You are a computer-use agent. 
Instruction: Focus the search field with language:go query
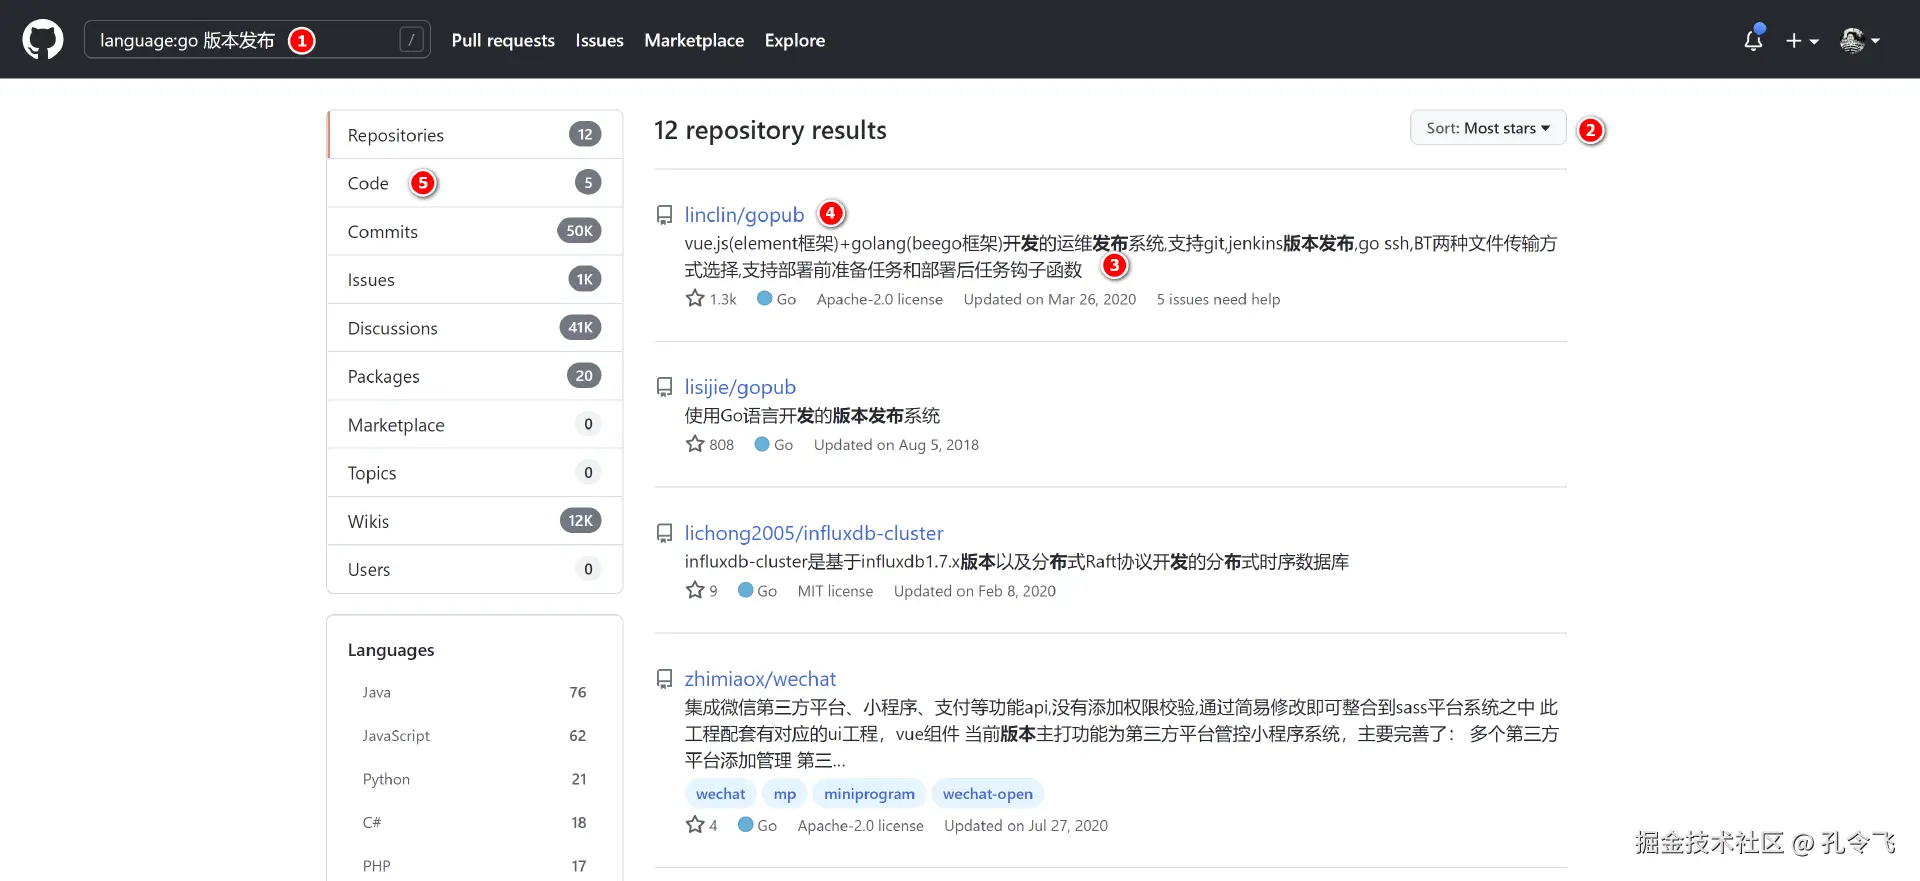coord(257,40)
